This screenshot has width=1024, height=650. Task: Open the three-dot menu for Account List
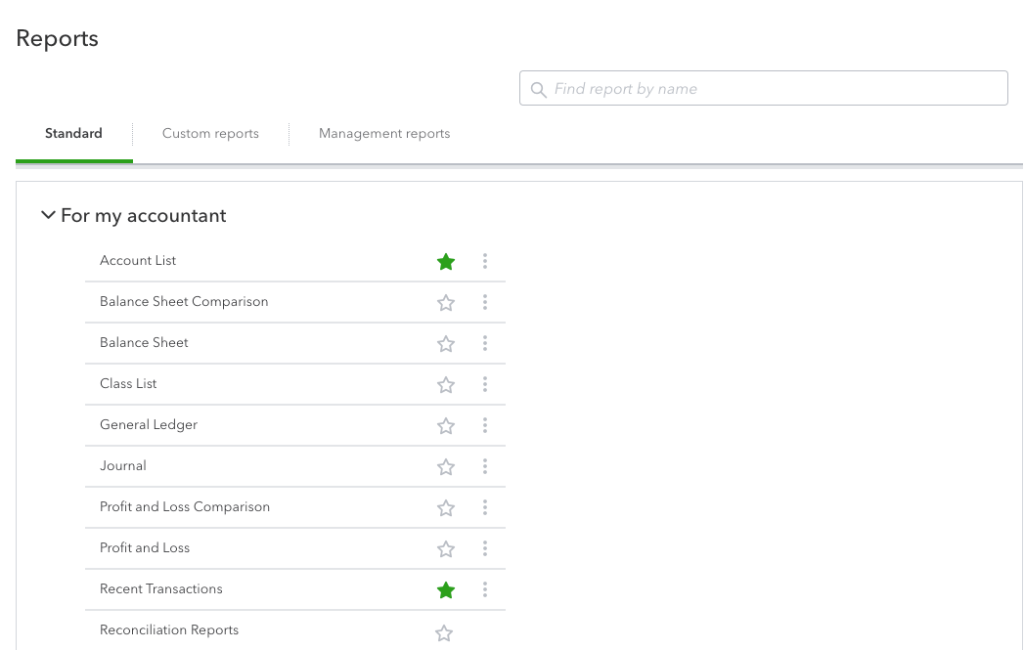click(x=485, y=260)
